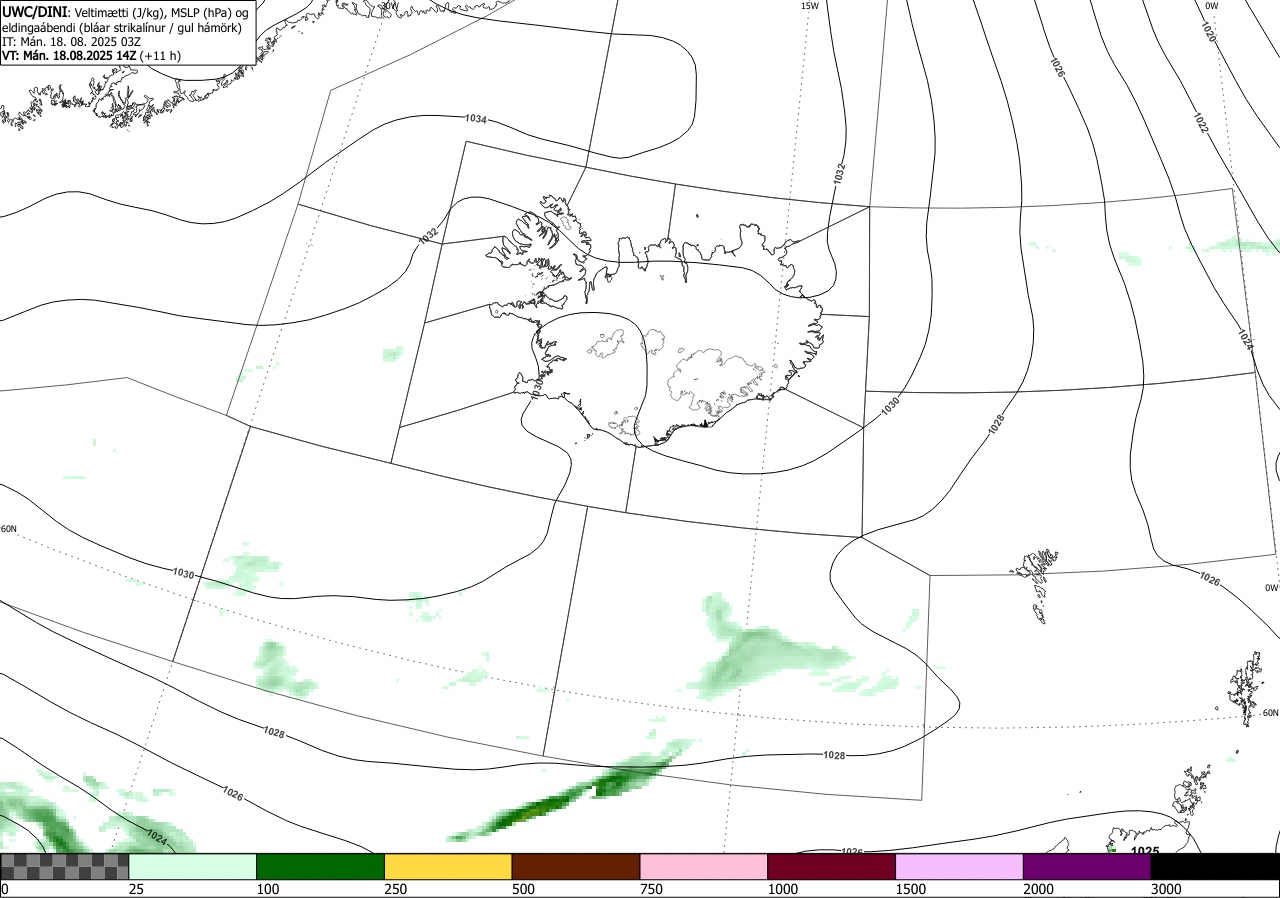Select the black above-3000 legend swatch

(x=1215, y=866)
